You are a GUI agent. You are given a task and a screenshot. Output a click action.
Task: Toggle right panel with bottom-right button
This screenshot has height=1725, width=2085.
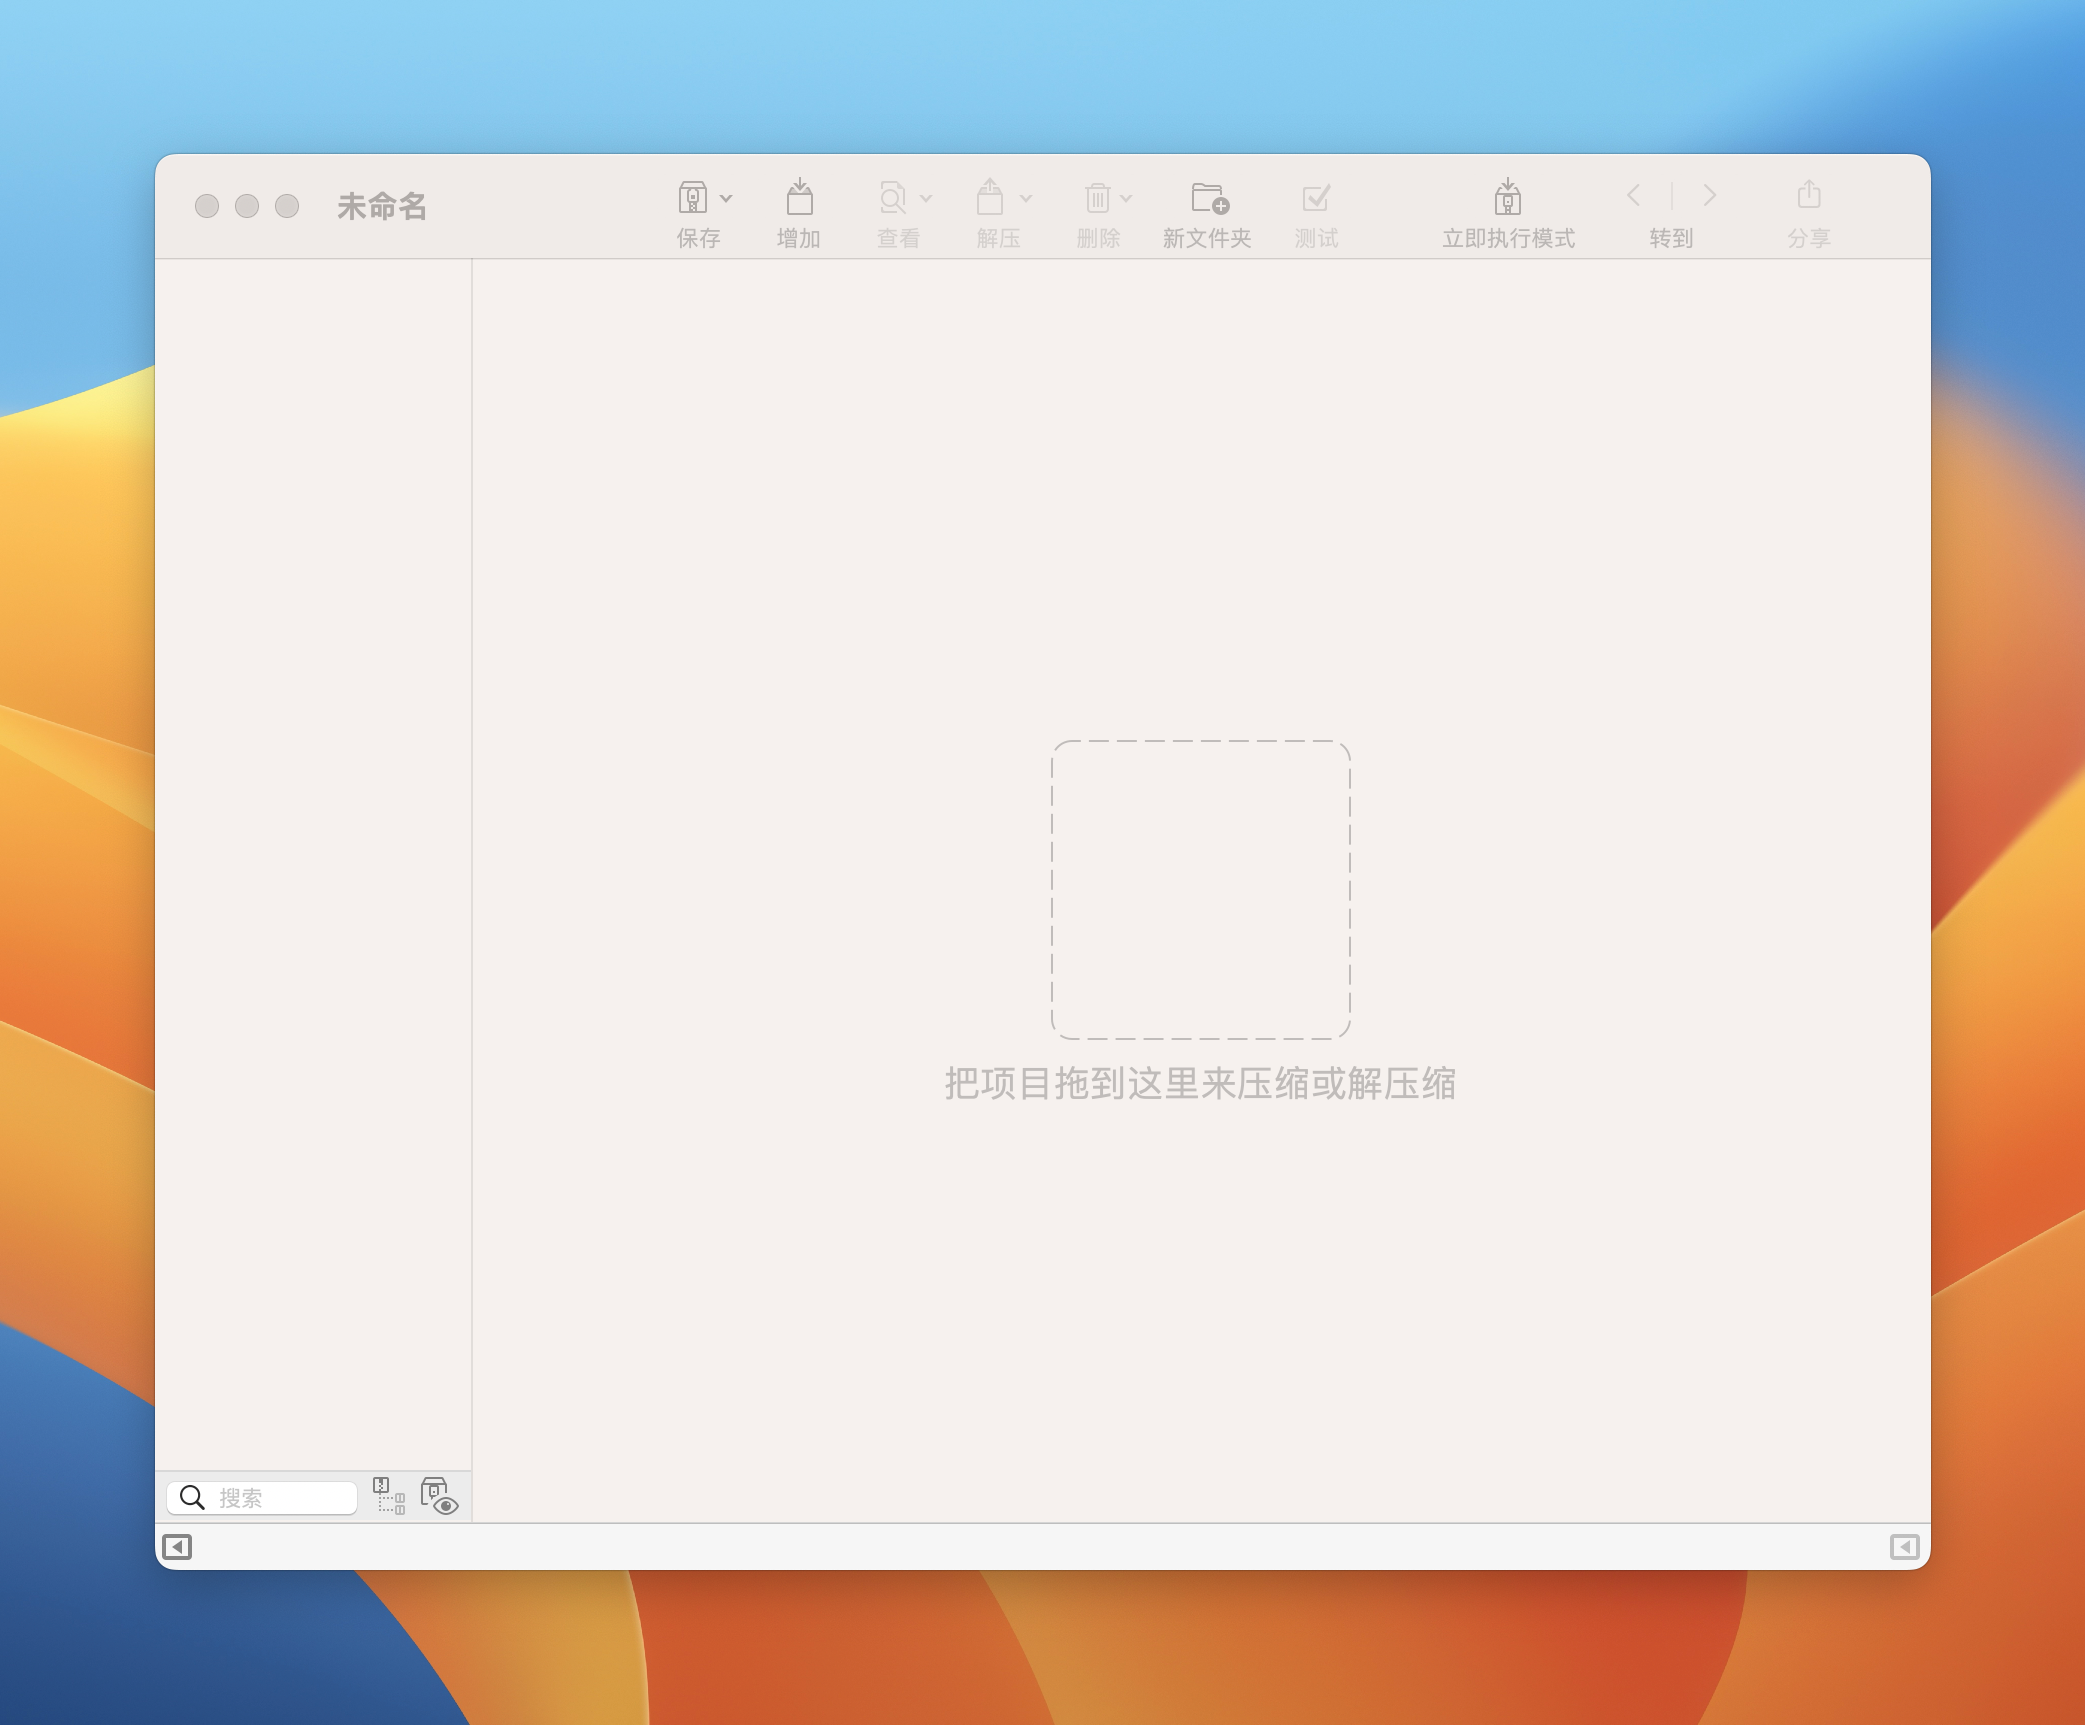1905,1547
